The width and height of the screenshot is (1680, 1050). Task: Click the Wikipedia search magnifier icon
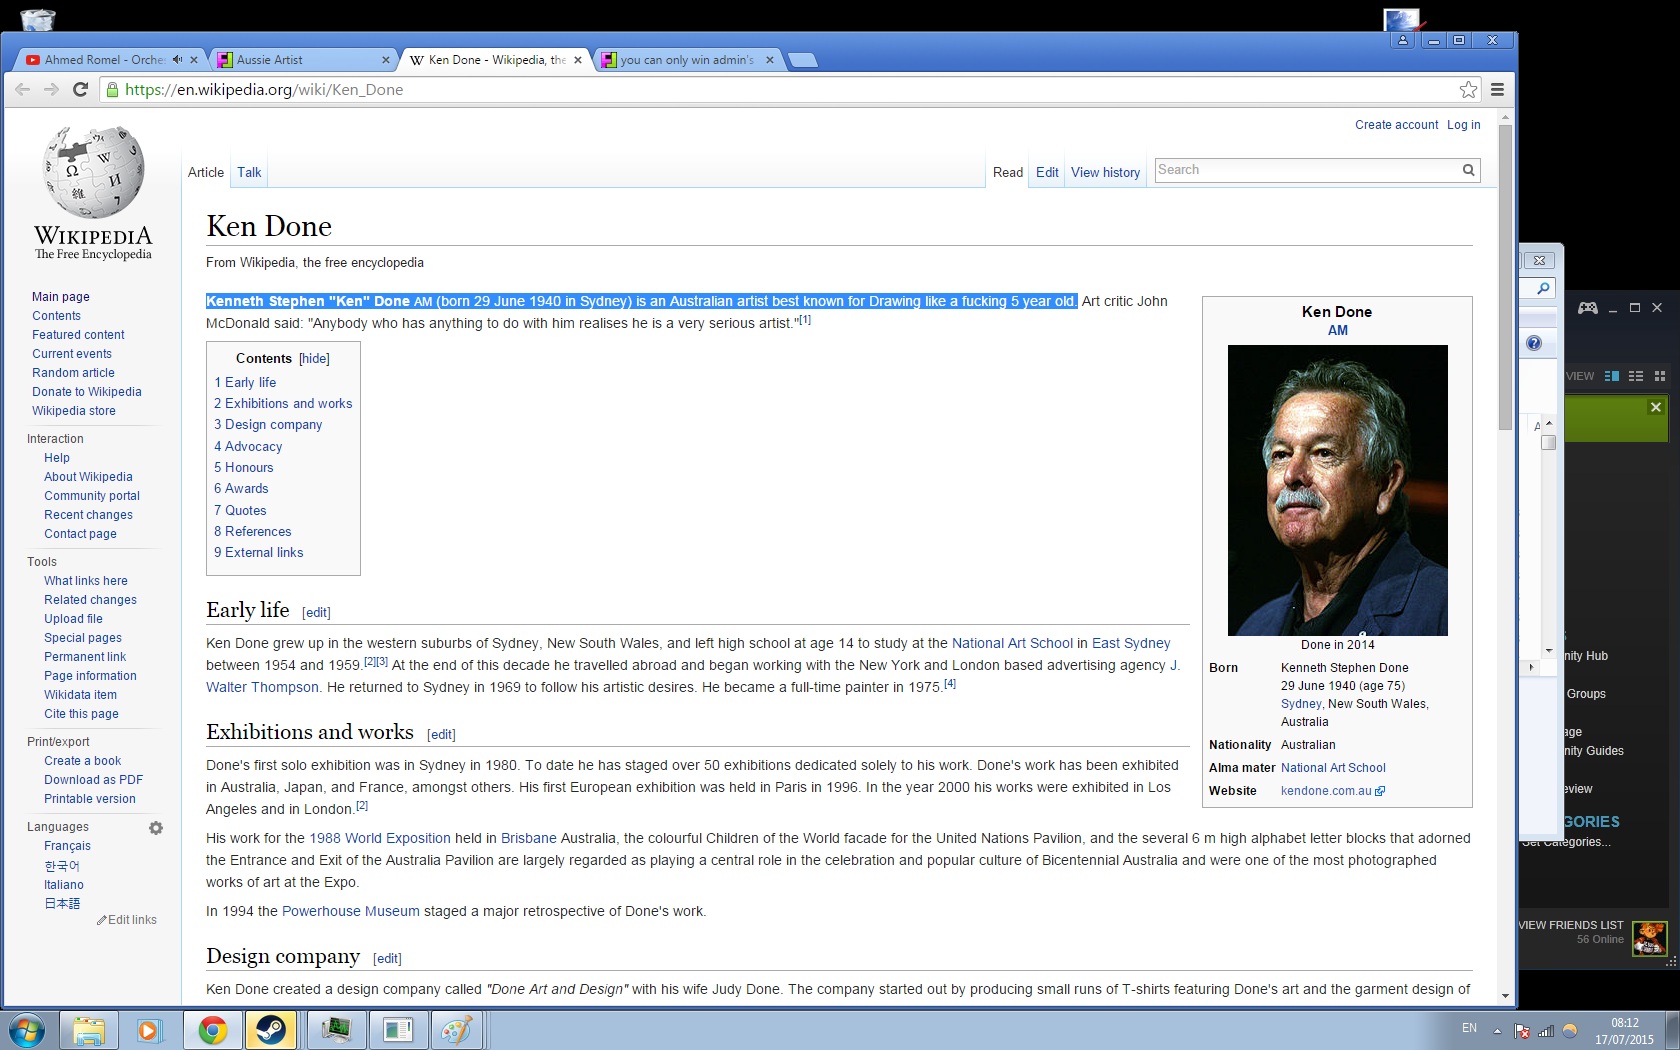click(x=1468, y=170)
